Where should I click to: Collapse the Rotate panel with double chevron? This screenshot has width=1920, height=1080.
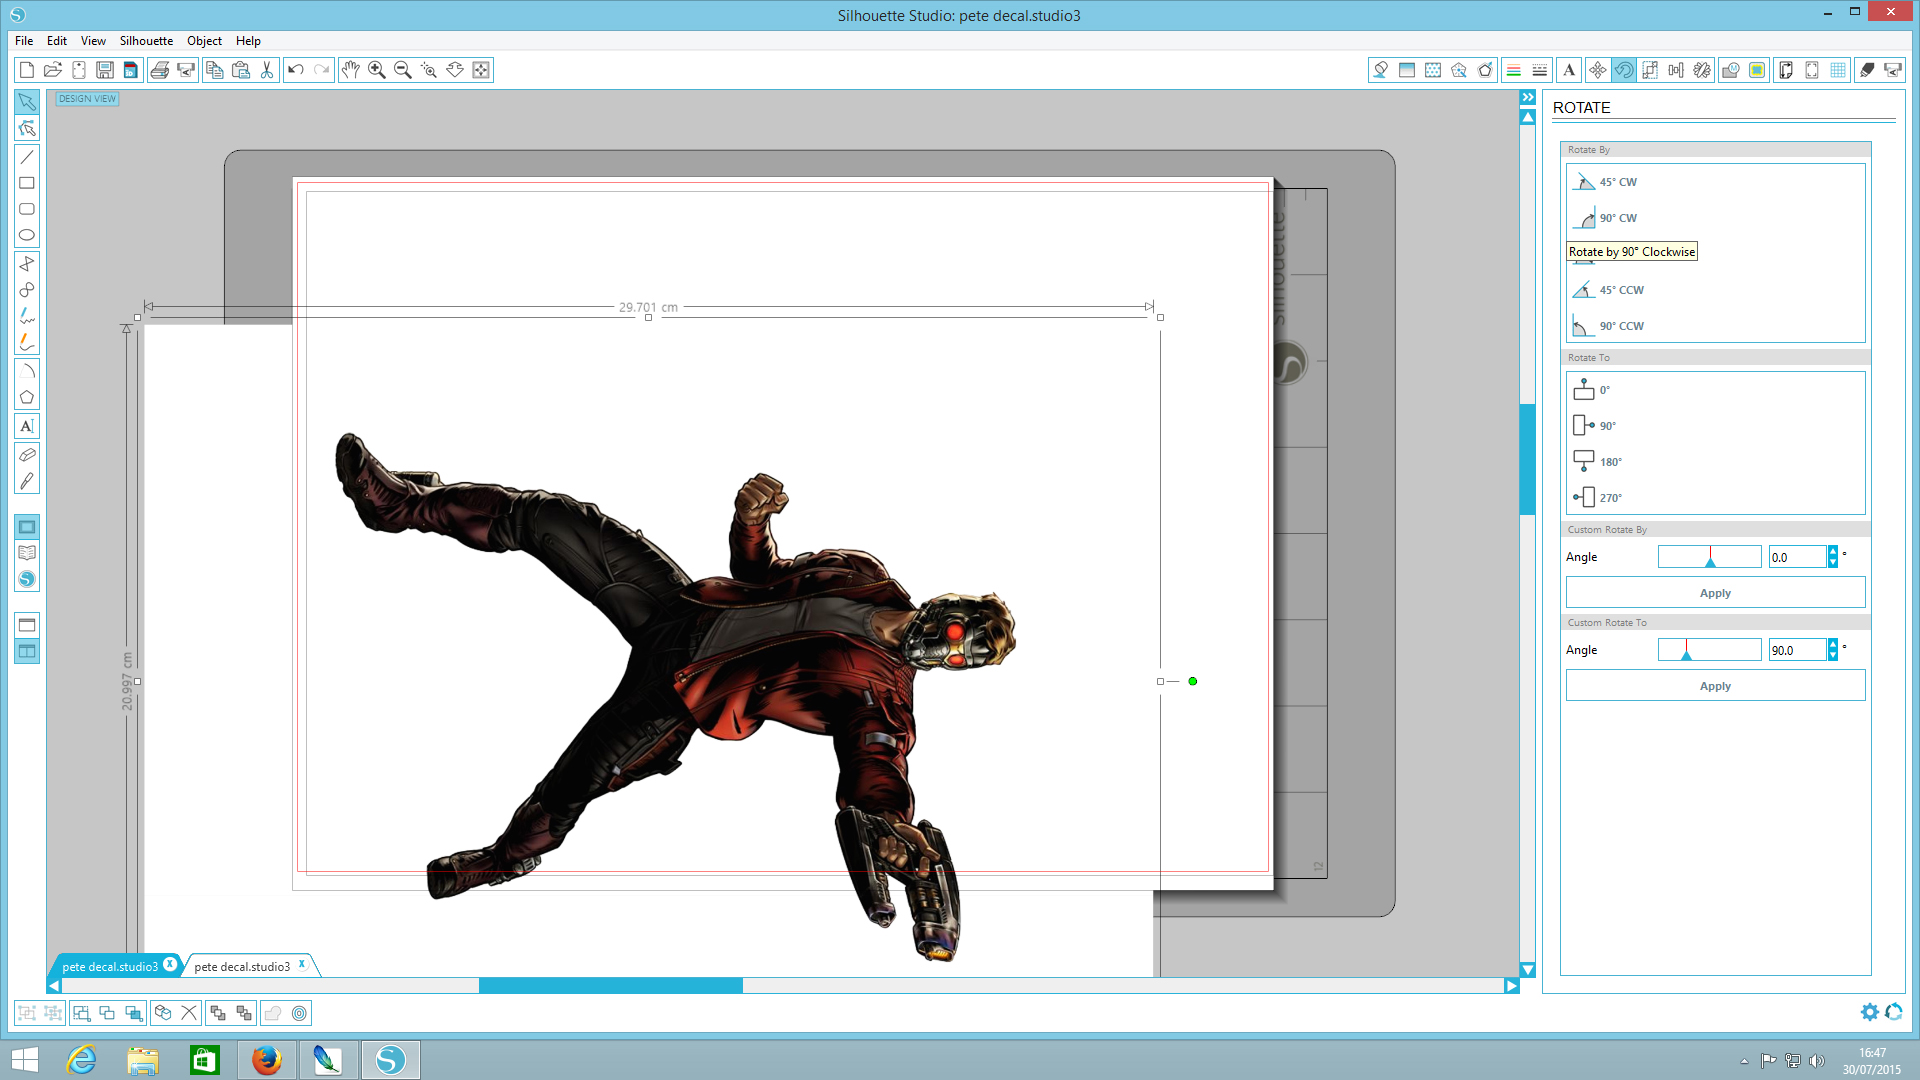(1528, 97)
